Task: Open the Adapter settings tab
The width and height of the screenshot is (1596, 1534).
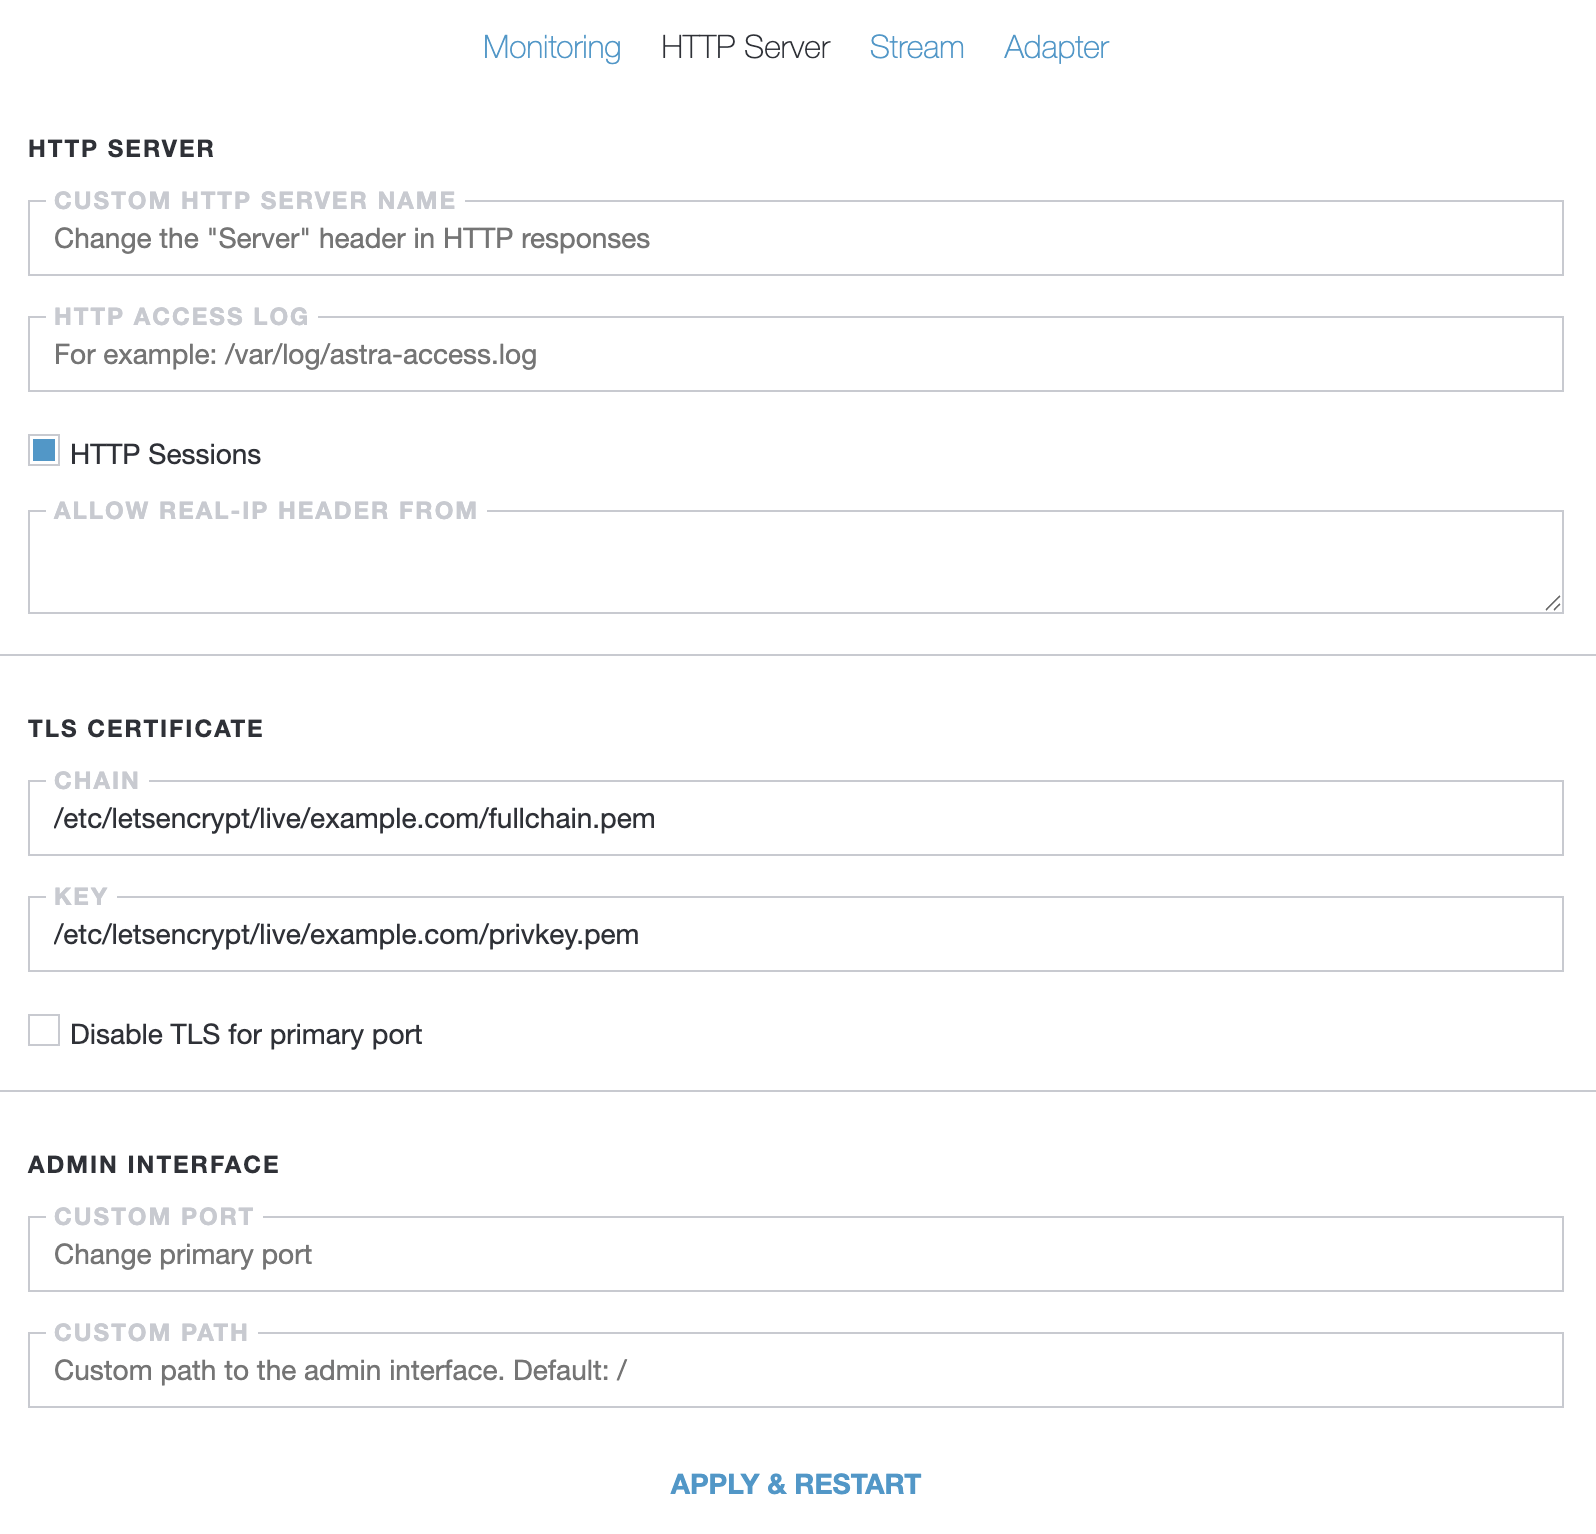Action: click(x=1056, y=47)
